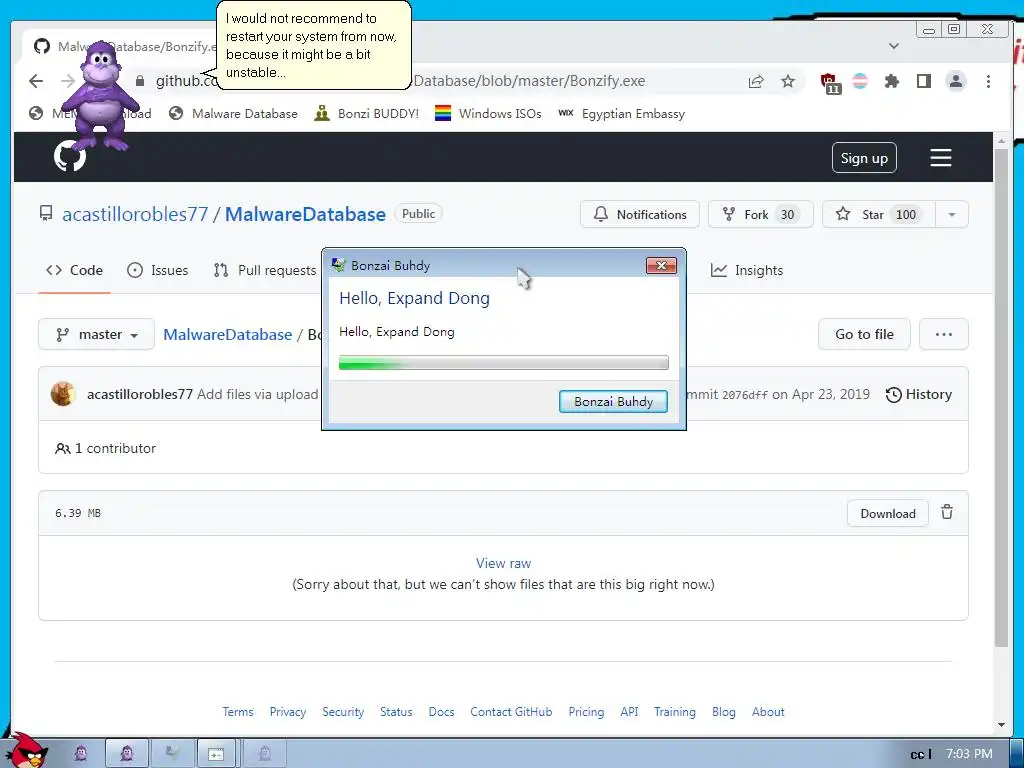
Task: Toggle the browser side panel icon
Action: (923, 81)
